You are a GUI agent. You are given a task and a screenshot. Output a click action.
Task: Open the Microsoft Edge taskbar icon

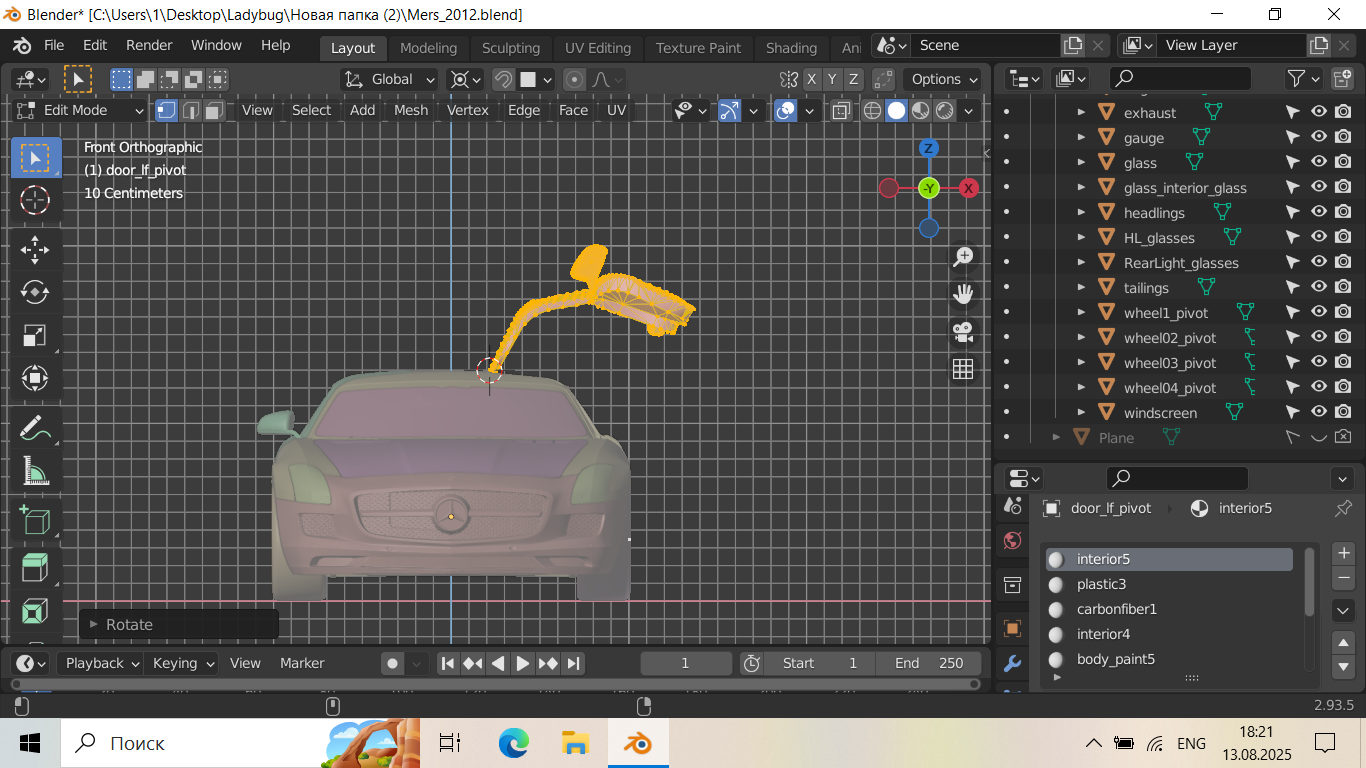pyautogui.click(x=513, y=743)
